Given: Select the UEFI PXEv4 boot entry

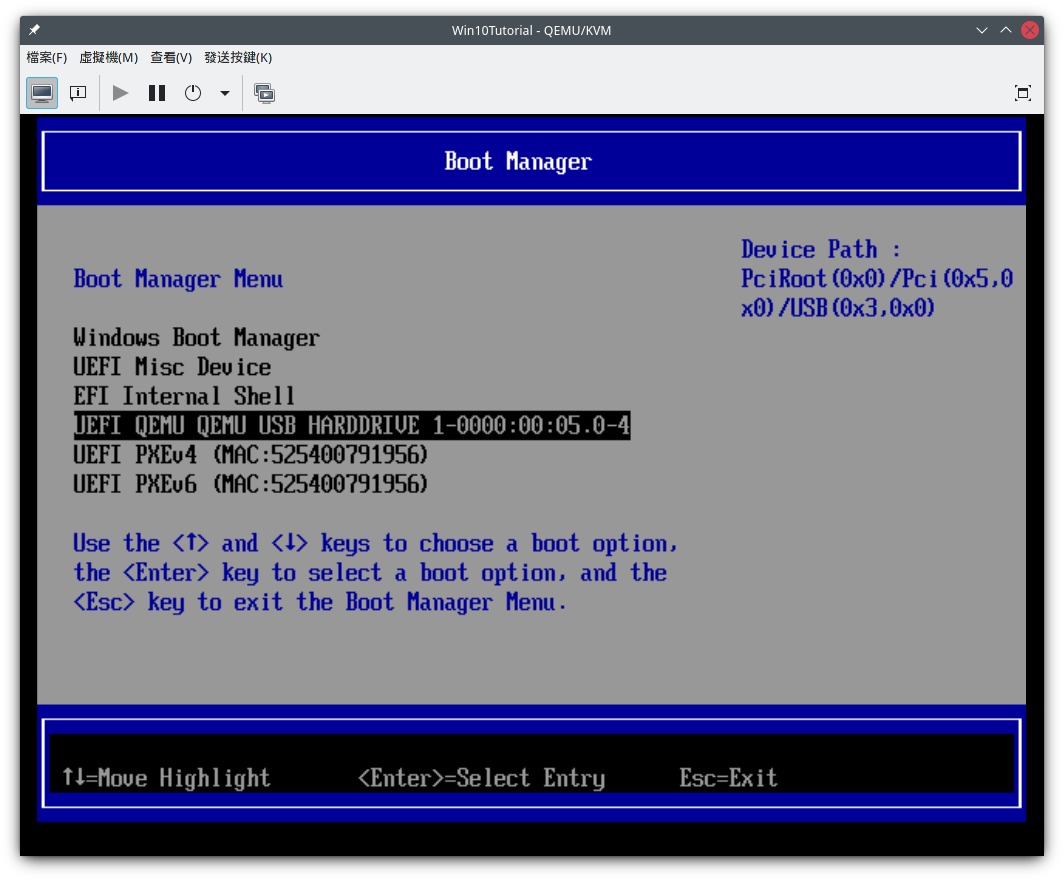Looking at the screenshot, I should tap(250, 455).
